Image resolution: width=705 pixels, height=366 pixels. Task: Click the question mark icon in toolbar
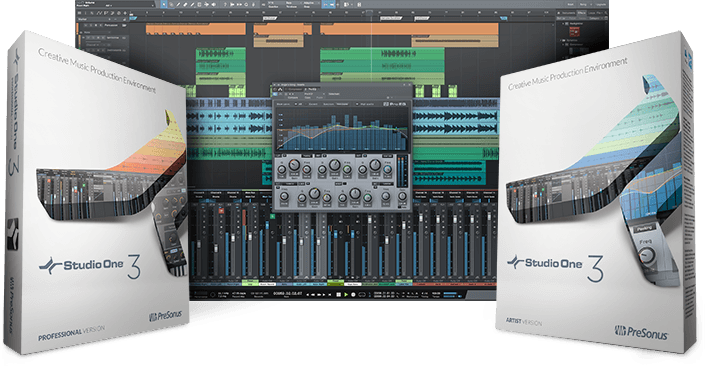point(225,4)
